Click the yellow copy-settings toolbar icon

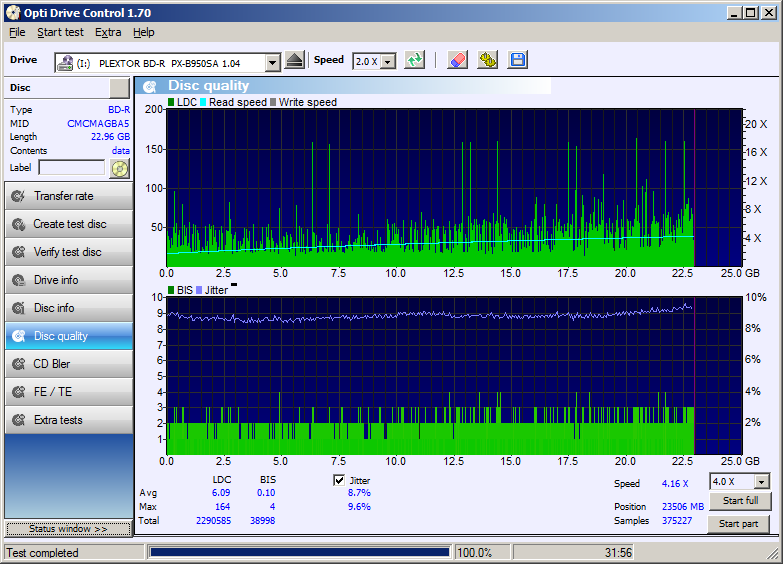(x=487, y=60)
